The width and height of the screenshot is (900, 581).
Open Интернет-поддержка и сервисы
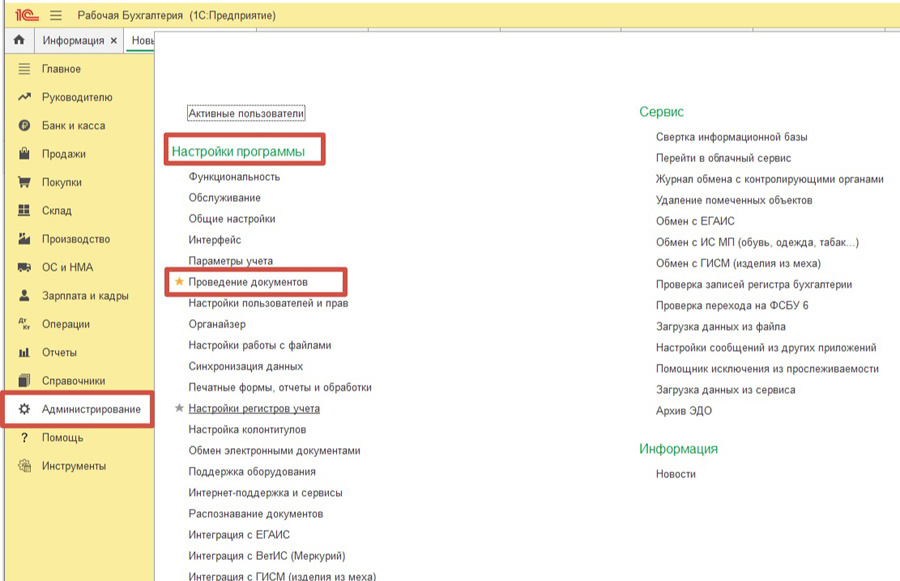pos(265,493)
